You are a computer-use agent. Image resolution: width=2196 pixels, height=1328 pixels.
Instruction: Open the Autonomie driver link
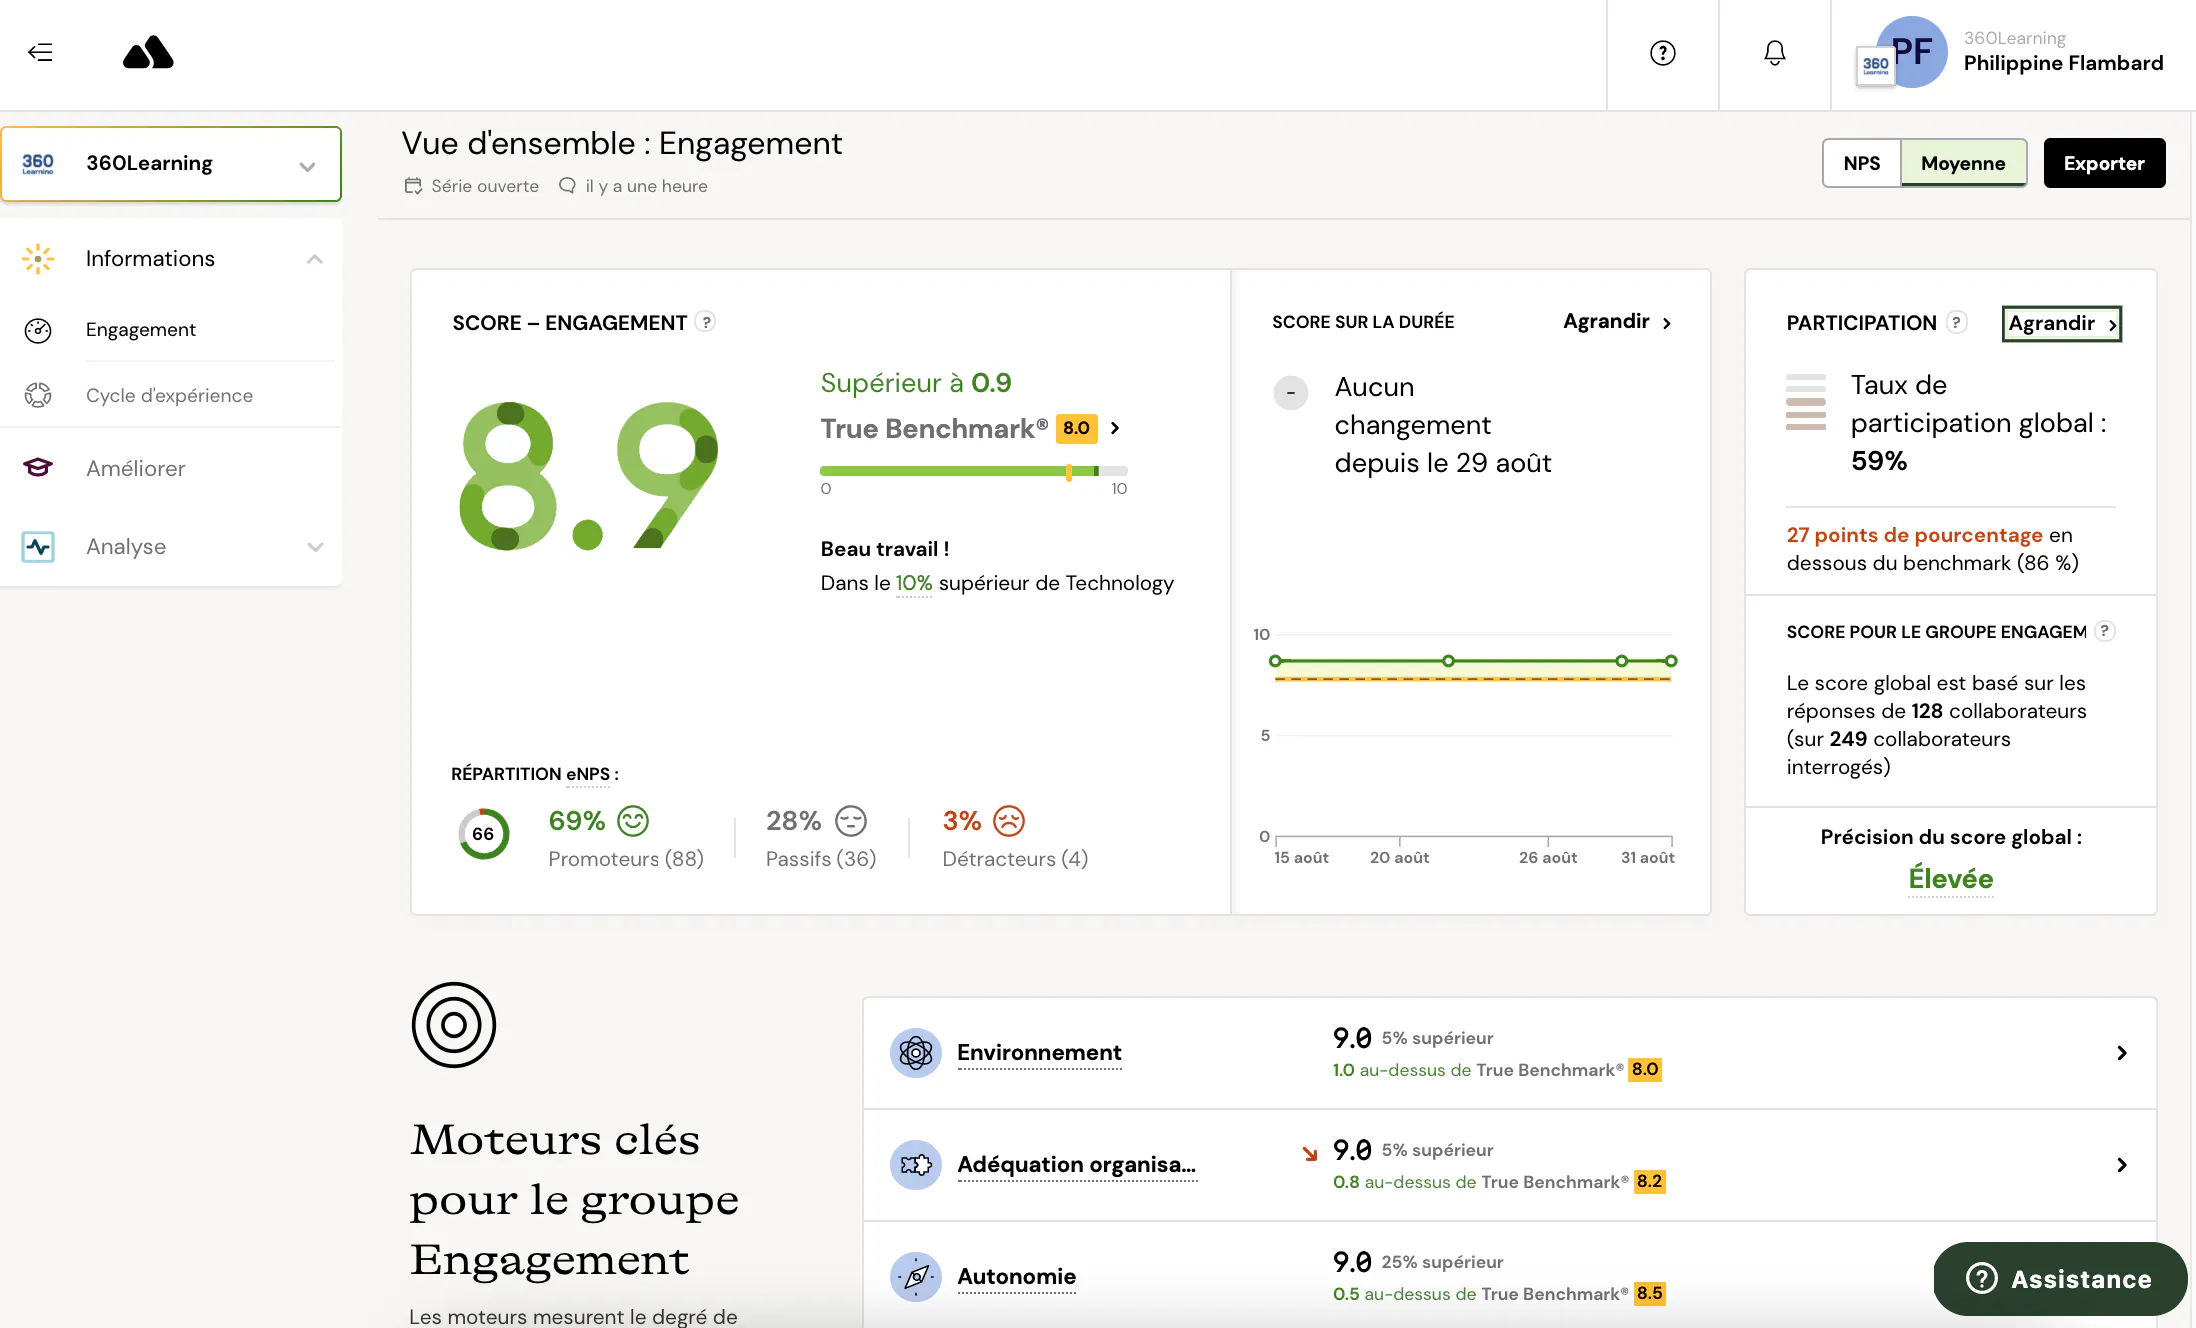pos(1016,1277)
